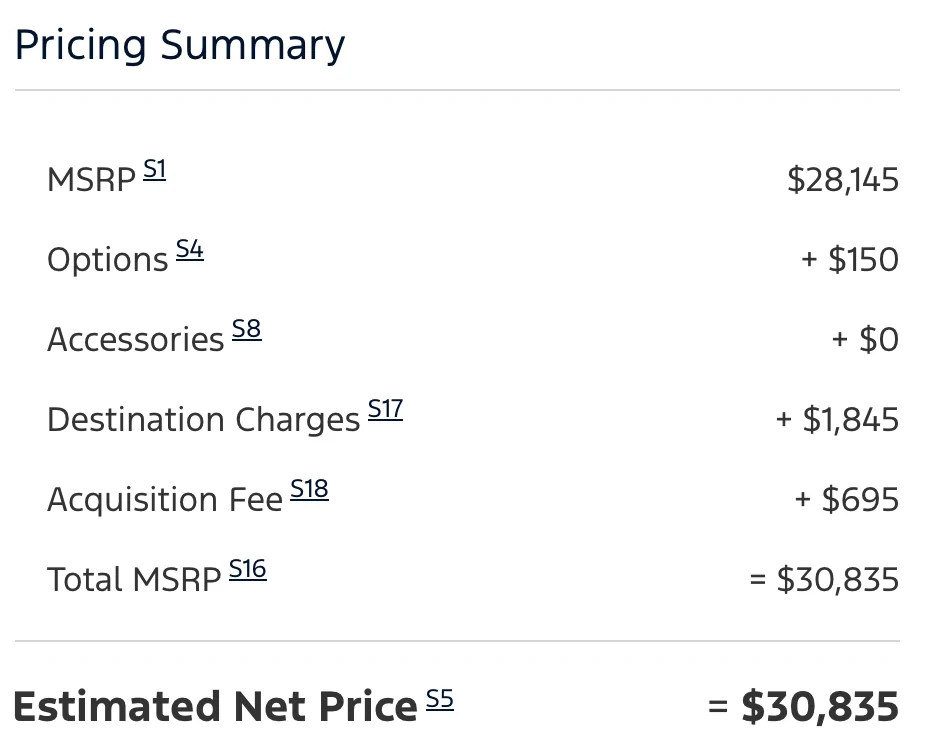Select the + $1,845 destination amount
Viewport: 926px width, 756px height.
(x=837, y=419)
